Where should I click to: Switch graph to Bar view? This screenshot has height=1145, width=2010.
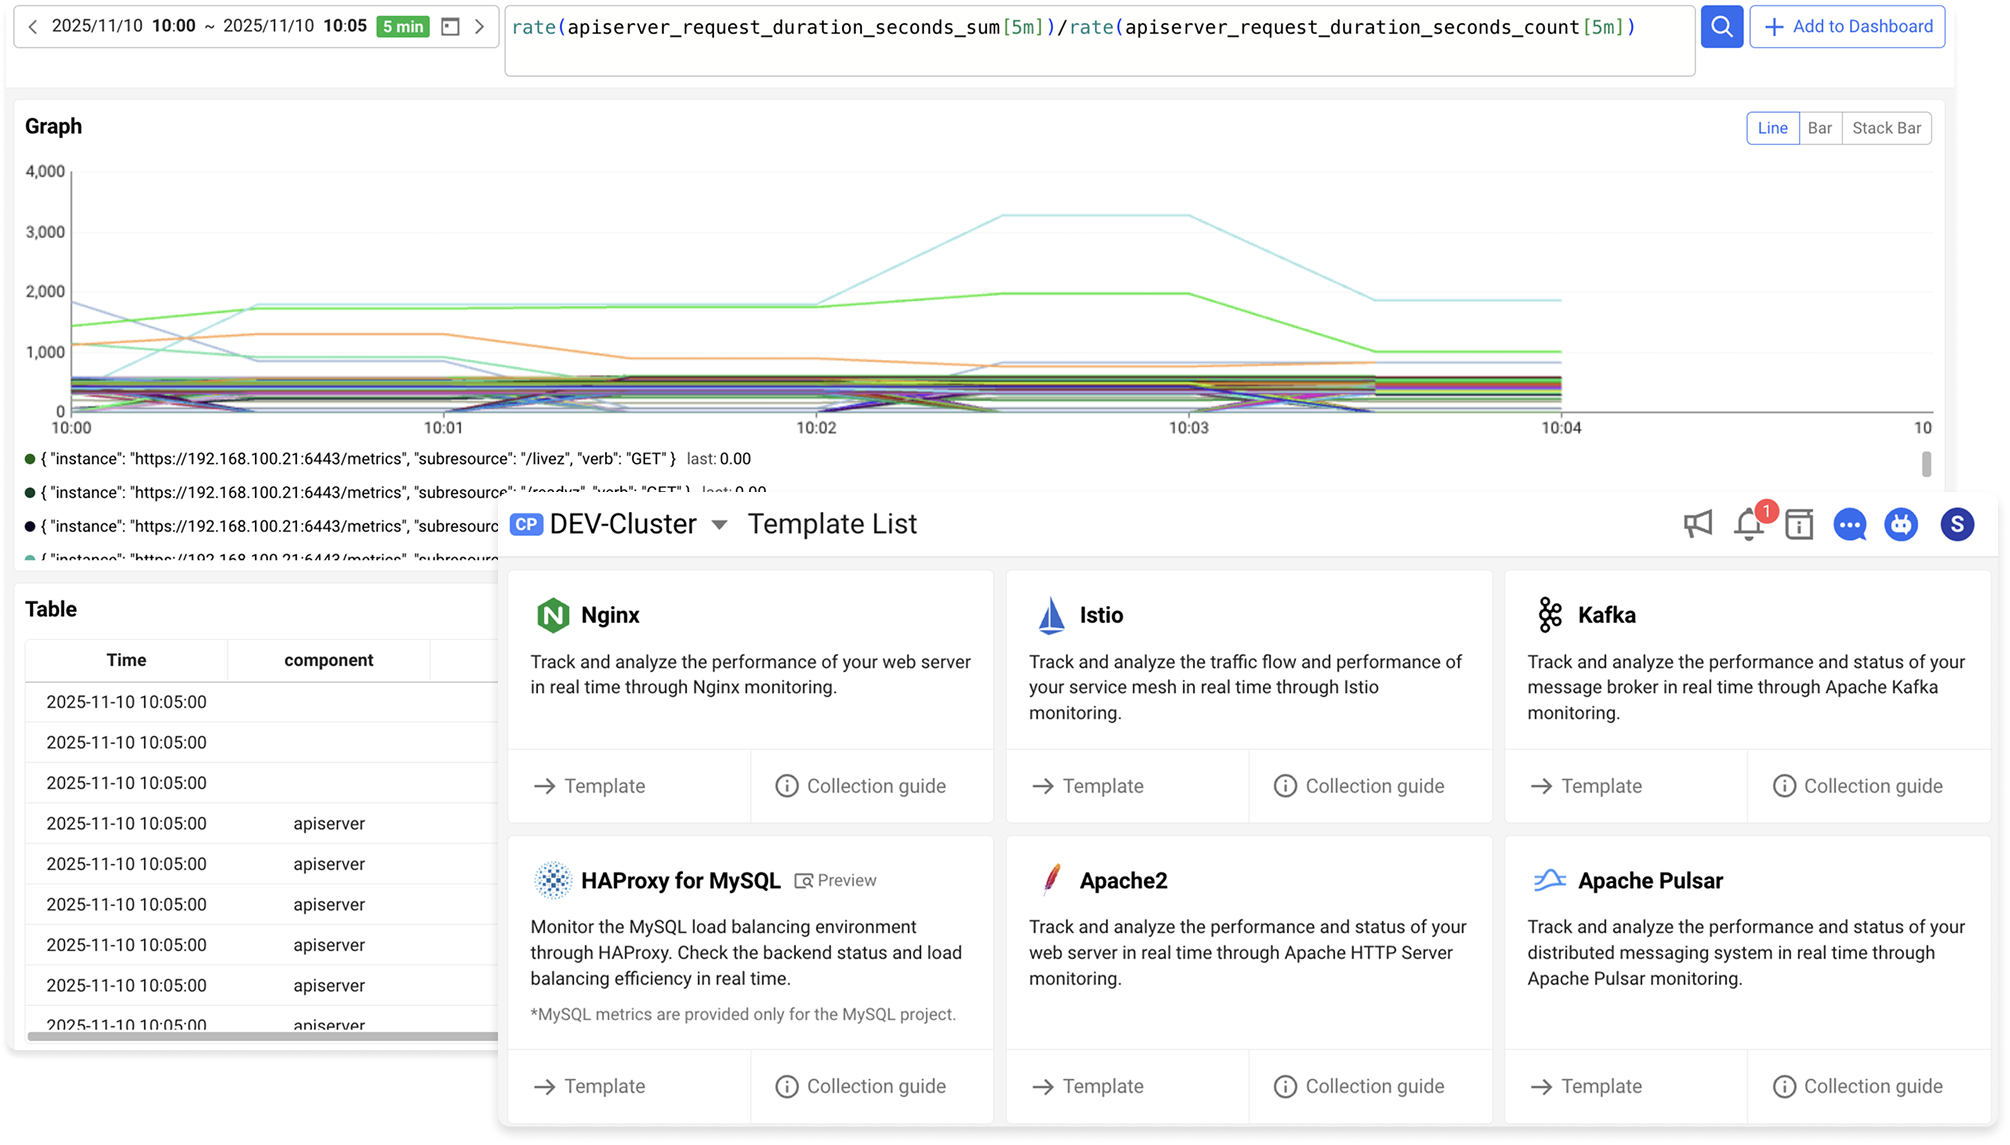click(1819, 128)
